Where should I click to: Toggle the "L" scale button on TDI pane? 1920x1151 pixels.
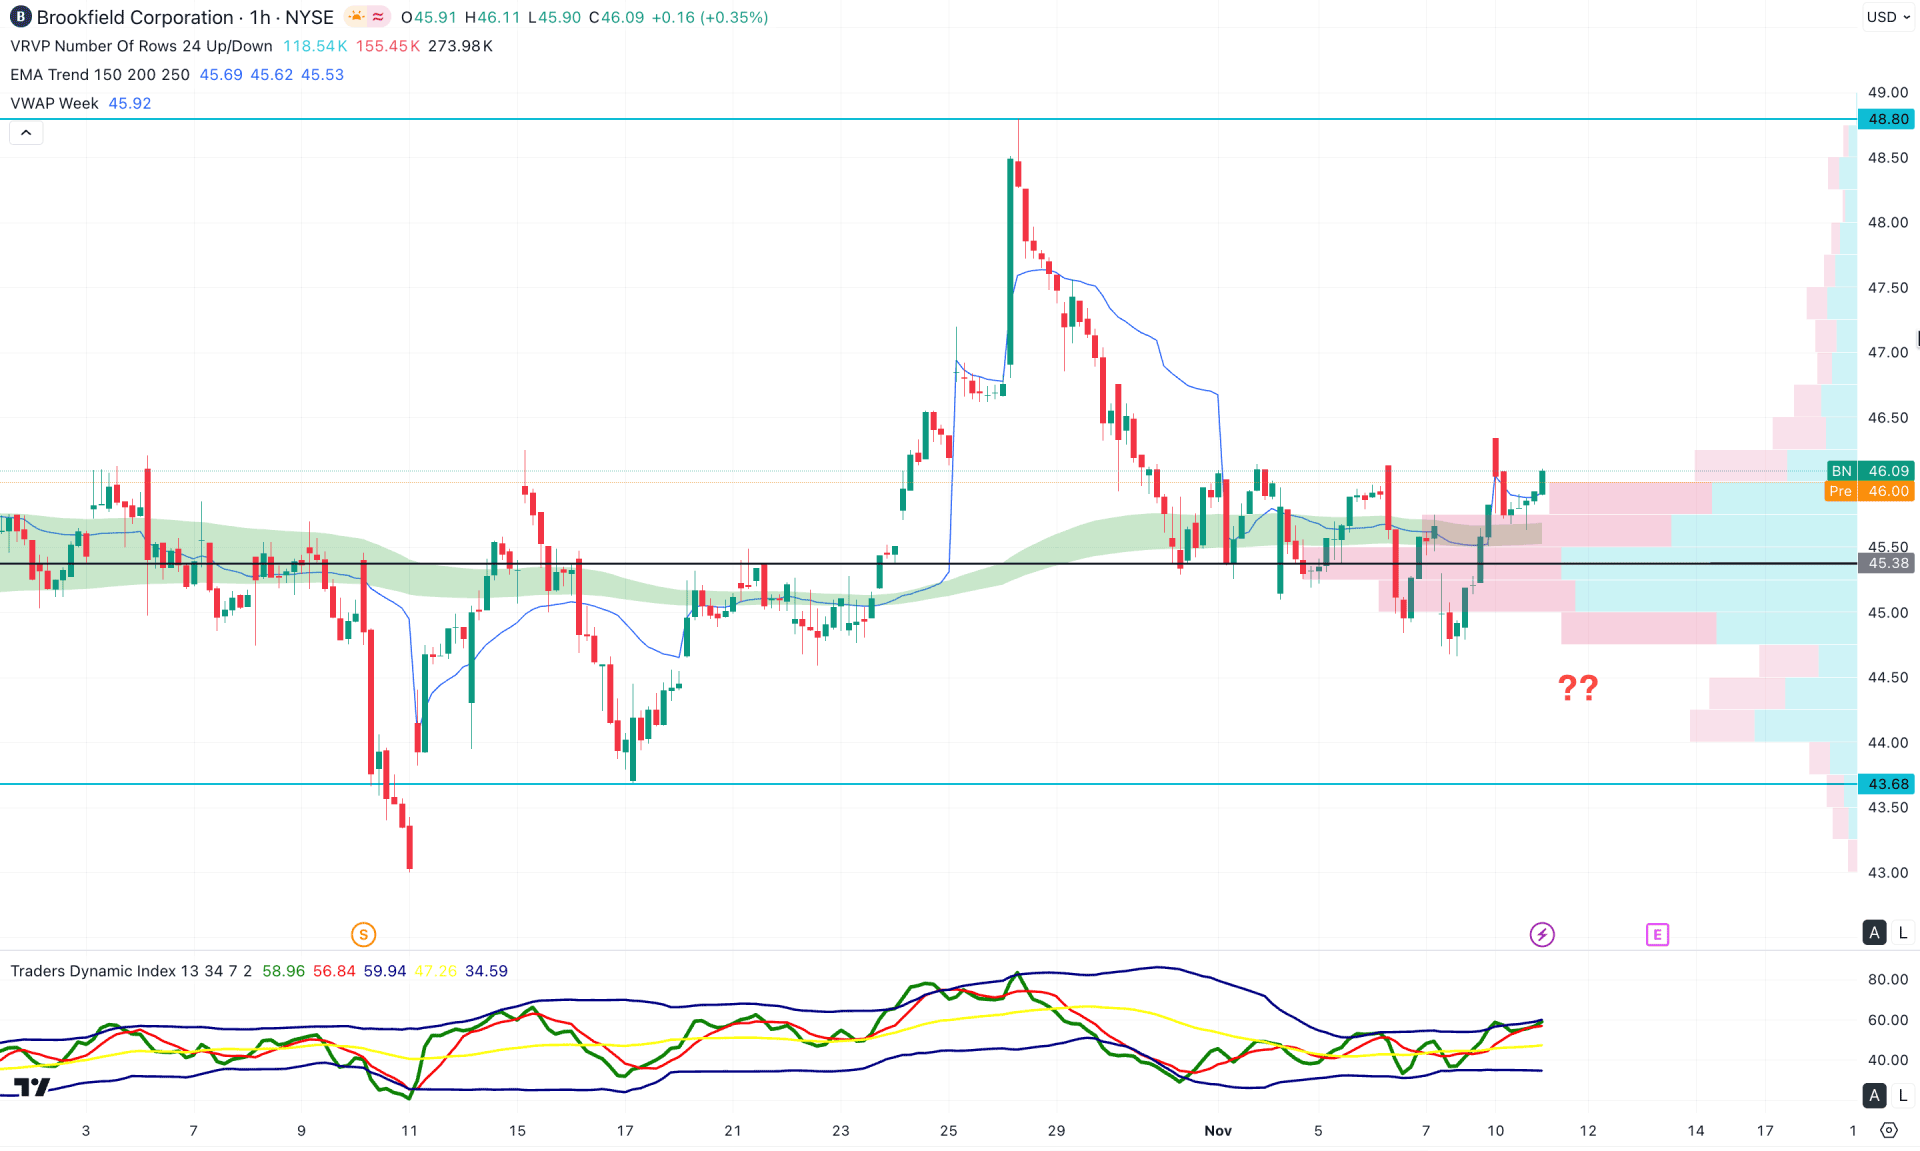click(x=1902, y=1095)
